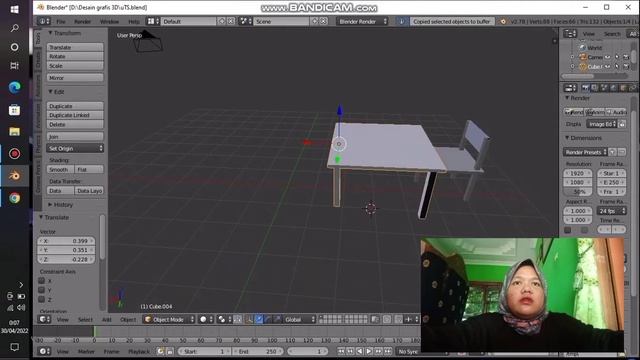Open the Info editor type selector
Image resolution: width=640 pixels, height=360 pixels.
pos(44,21)
